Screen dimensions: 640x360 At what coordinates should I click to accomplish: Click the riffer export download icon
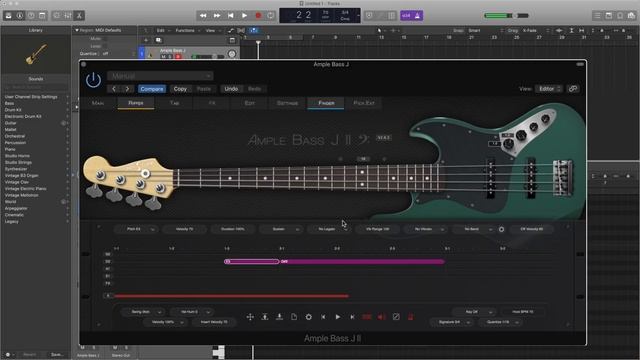(280, 317)
